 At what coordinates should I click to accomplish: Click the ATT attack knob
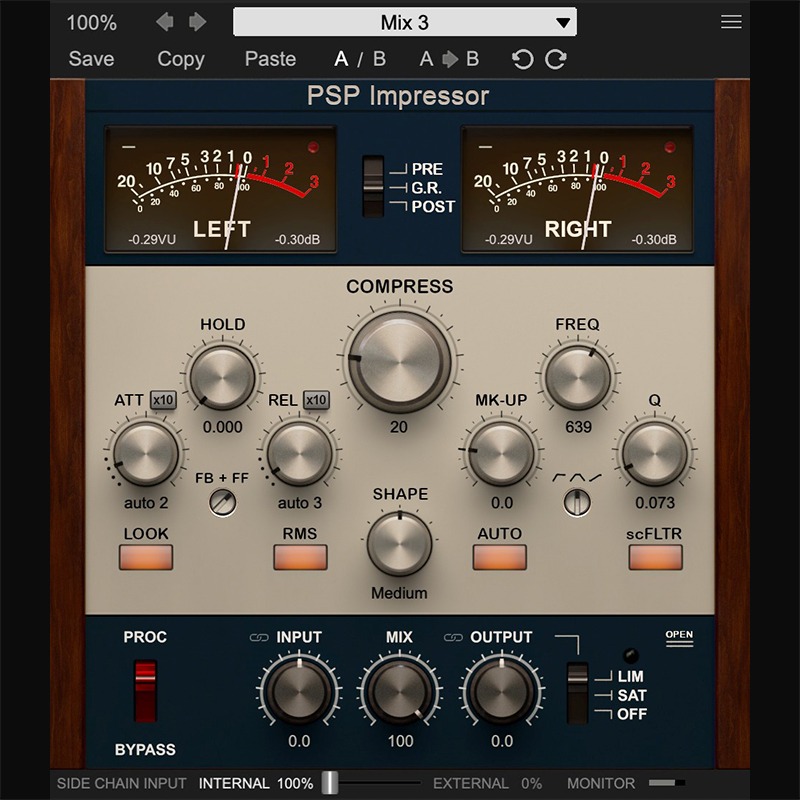pyautogui.click(x=146, y=453)
